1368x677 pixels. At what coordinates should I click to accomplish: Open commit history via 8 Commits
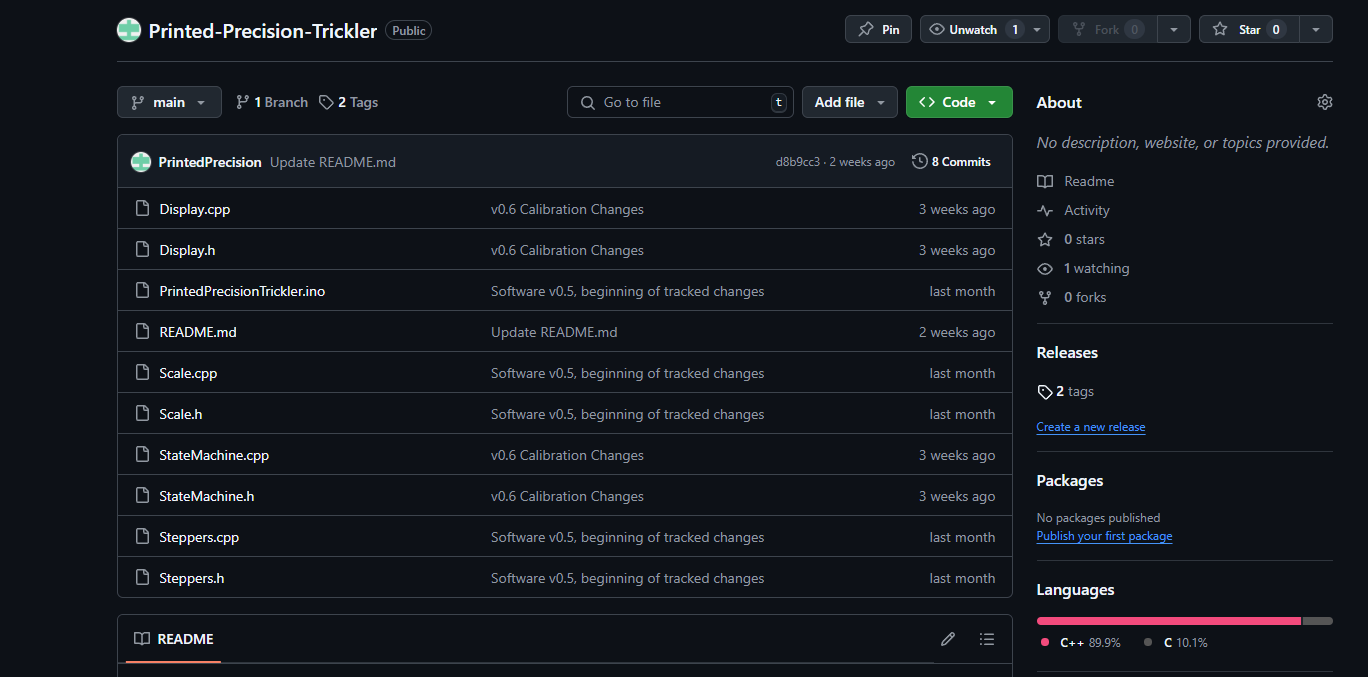[x=951, y=162]
